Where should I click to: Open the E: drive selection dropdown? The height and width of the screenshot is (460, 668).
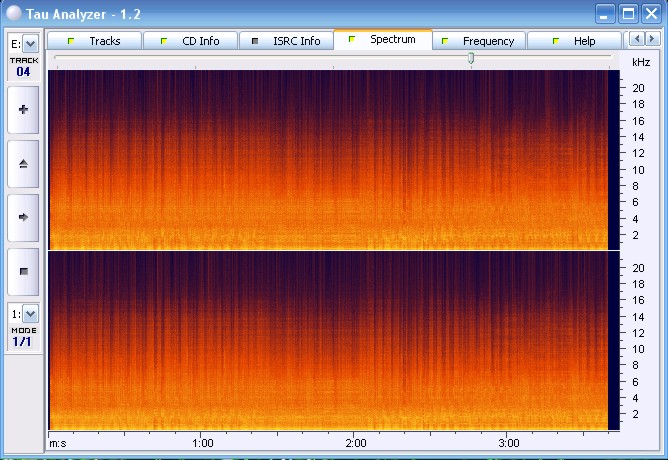(24, 44)
